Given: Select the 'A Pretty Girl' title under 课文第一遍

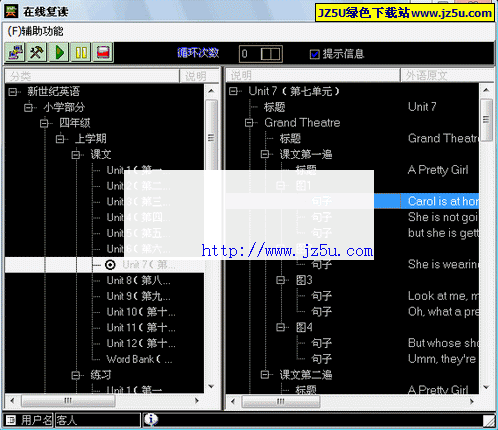Looking at the screenshot, I should point(438,170).
